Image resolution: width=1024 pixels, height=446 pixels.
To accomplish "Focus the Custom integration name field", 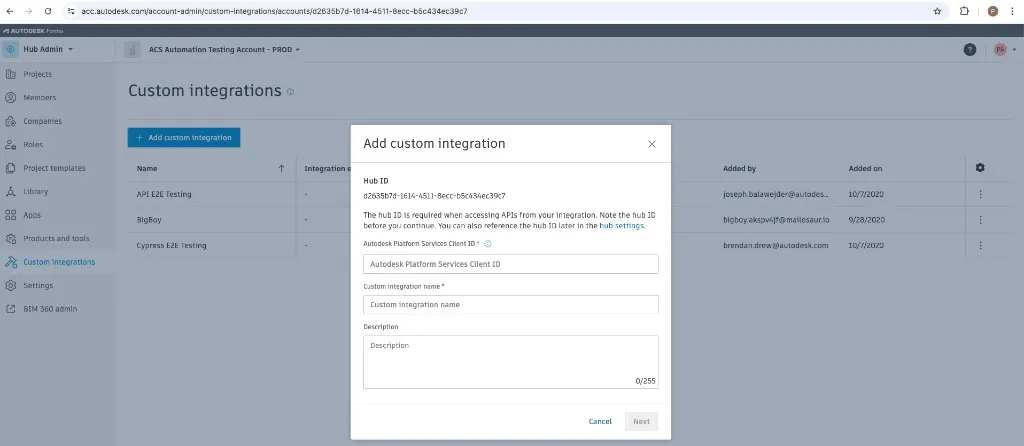I will pos(511,304).
